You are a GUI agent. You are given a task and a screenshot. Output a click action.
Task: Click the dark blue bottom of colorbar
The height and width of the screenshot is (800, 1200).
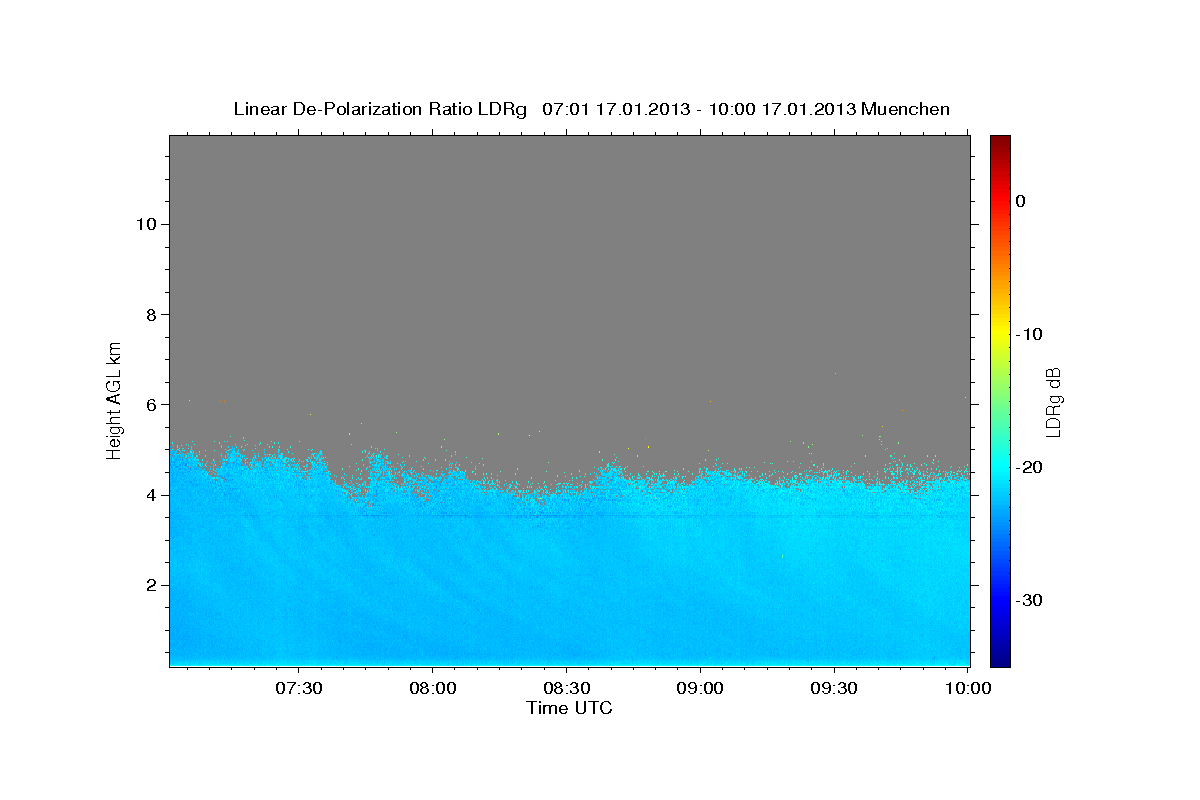tap(1000, 658)
